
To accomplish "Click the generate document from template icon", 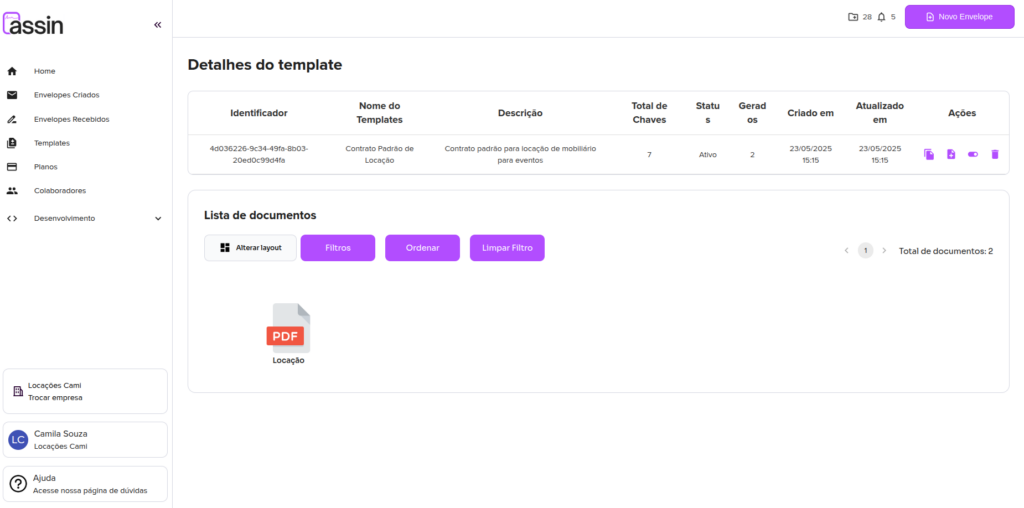I will [x=951, y=154].
